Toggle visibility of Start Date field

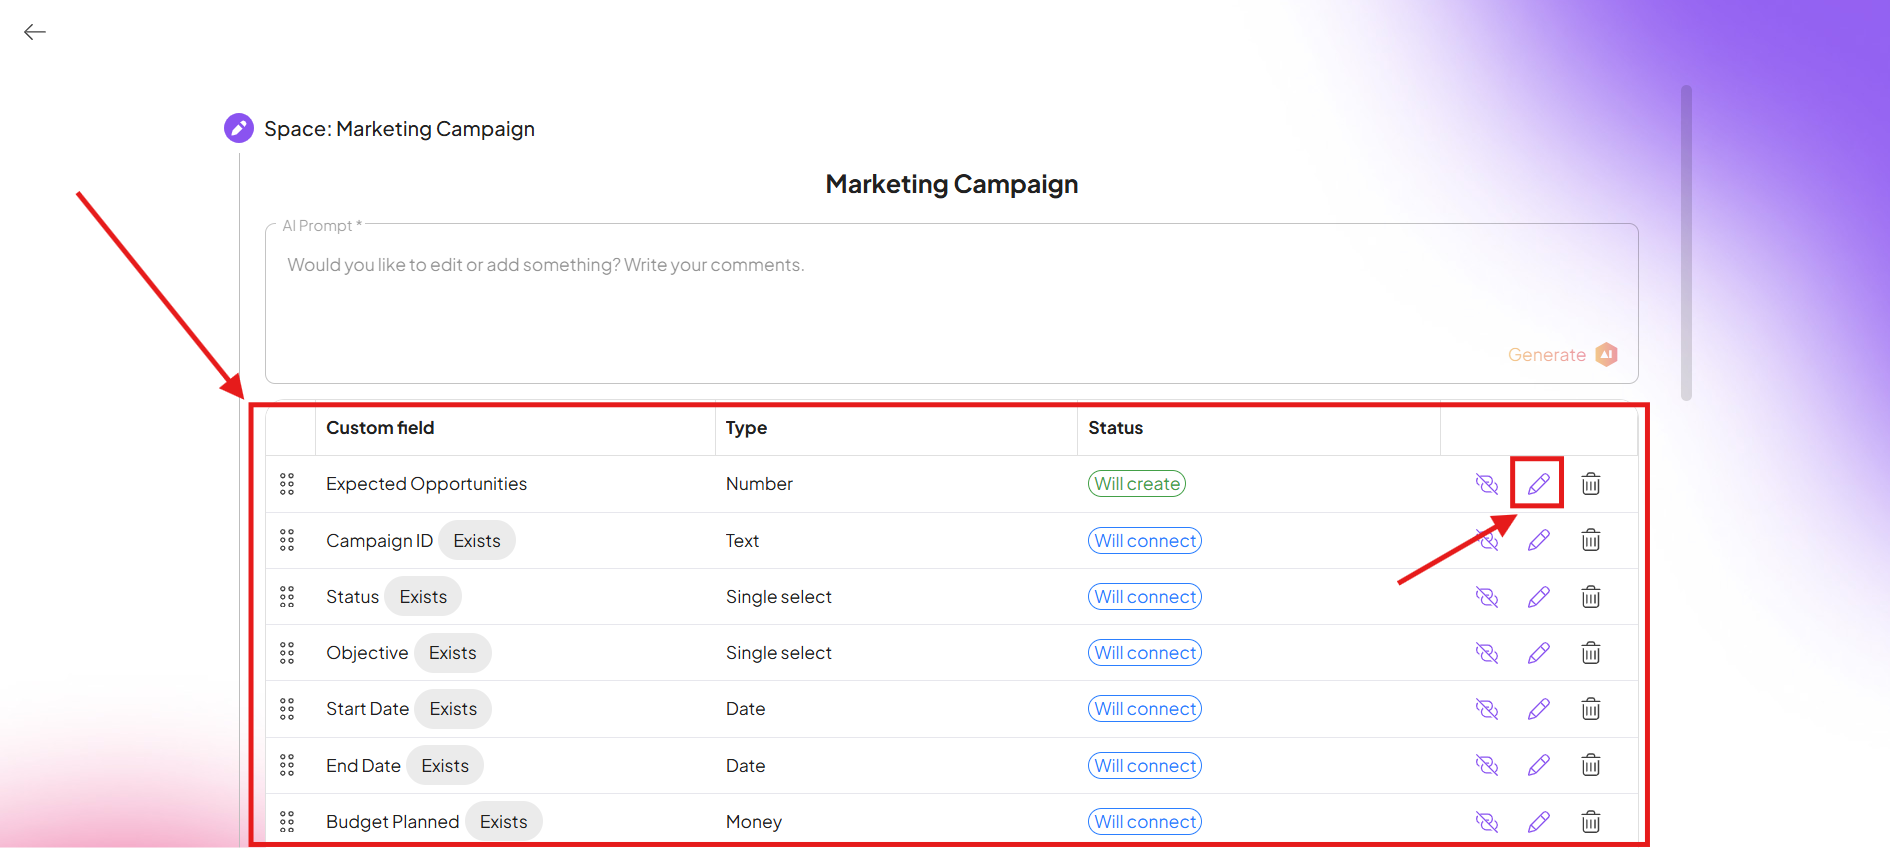click(x=1486, y=709)
